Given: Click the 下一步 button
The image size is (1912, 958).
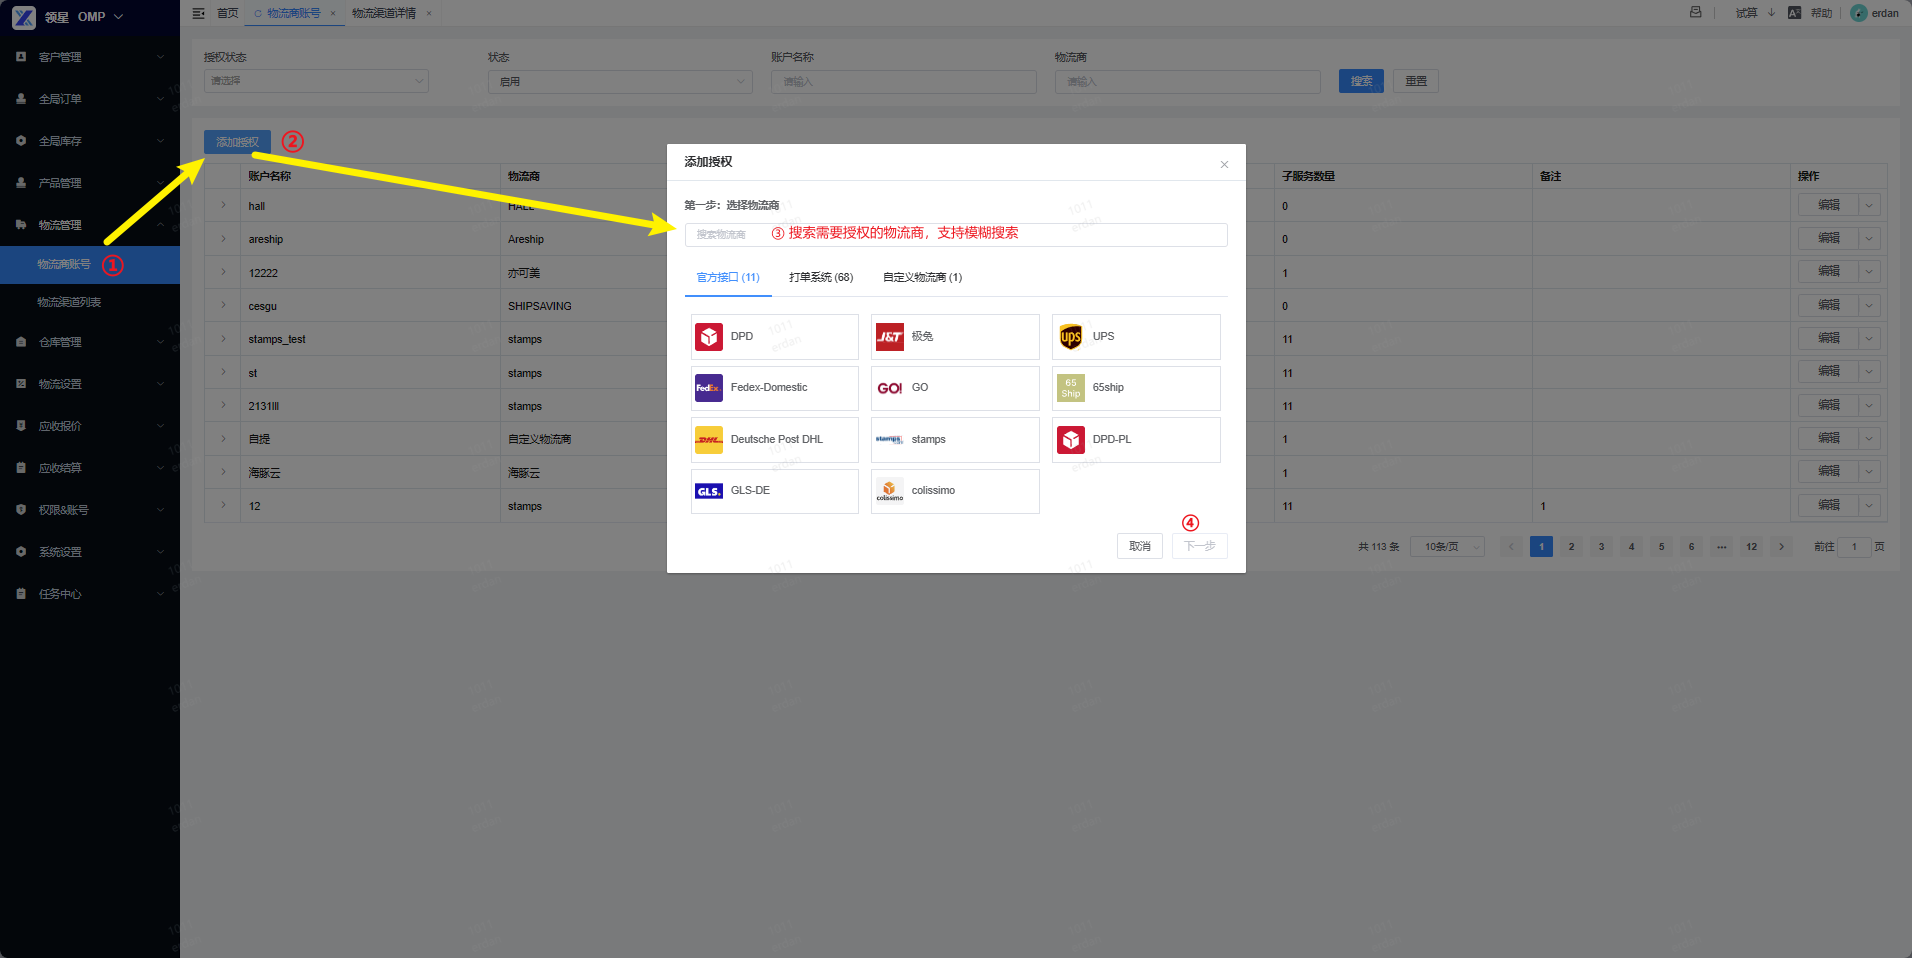Looking at the screenshot, I should pyautogui.click(x=1200, y=546).
